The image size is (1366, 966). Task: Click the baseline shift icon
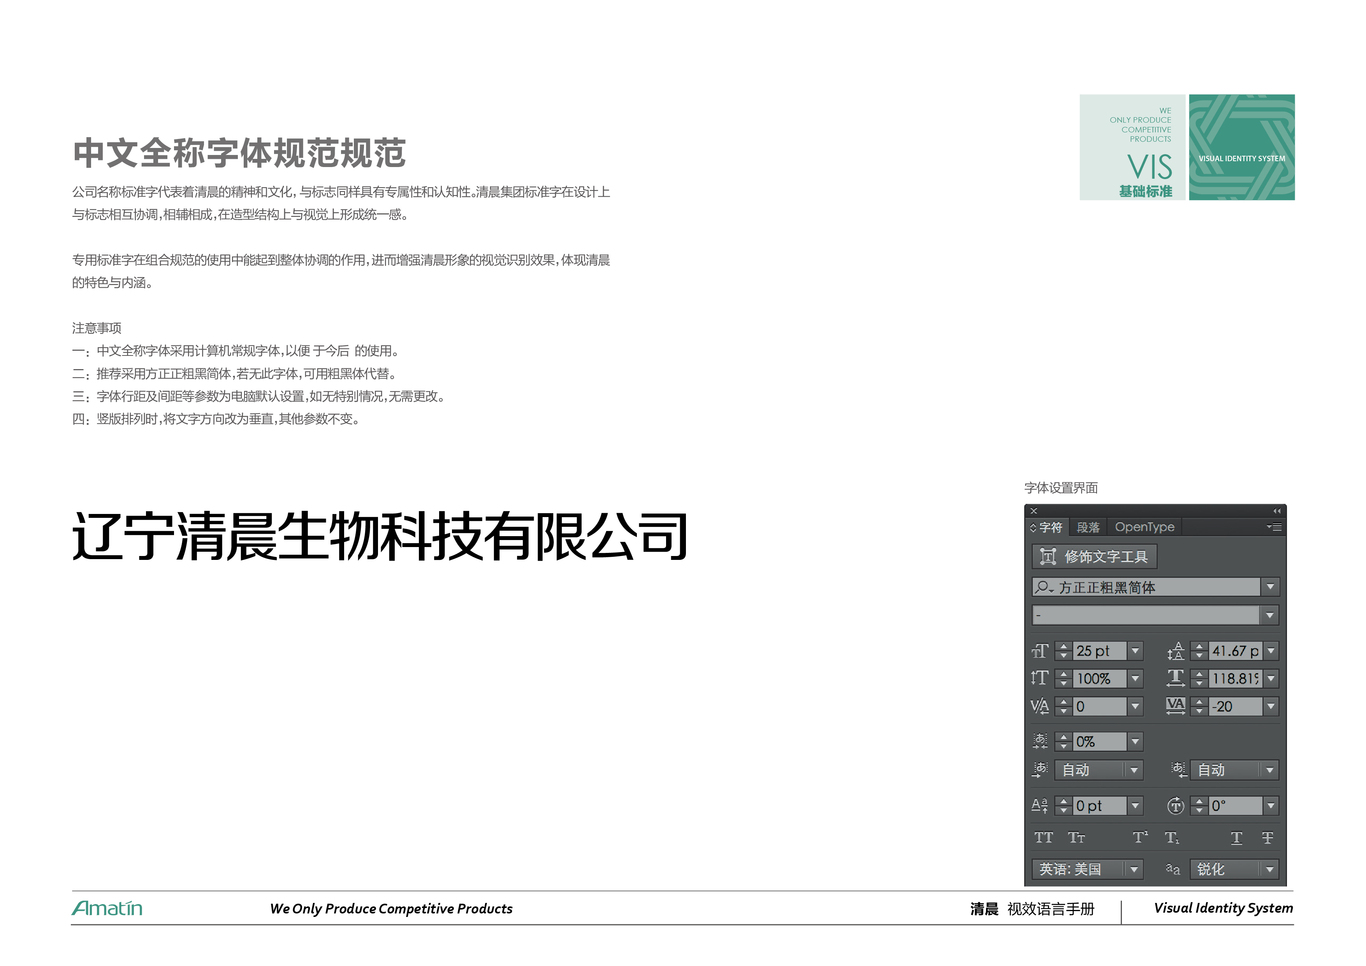pos(1040,805)
